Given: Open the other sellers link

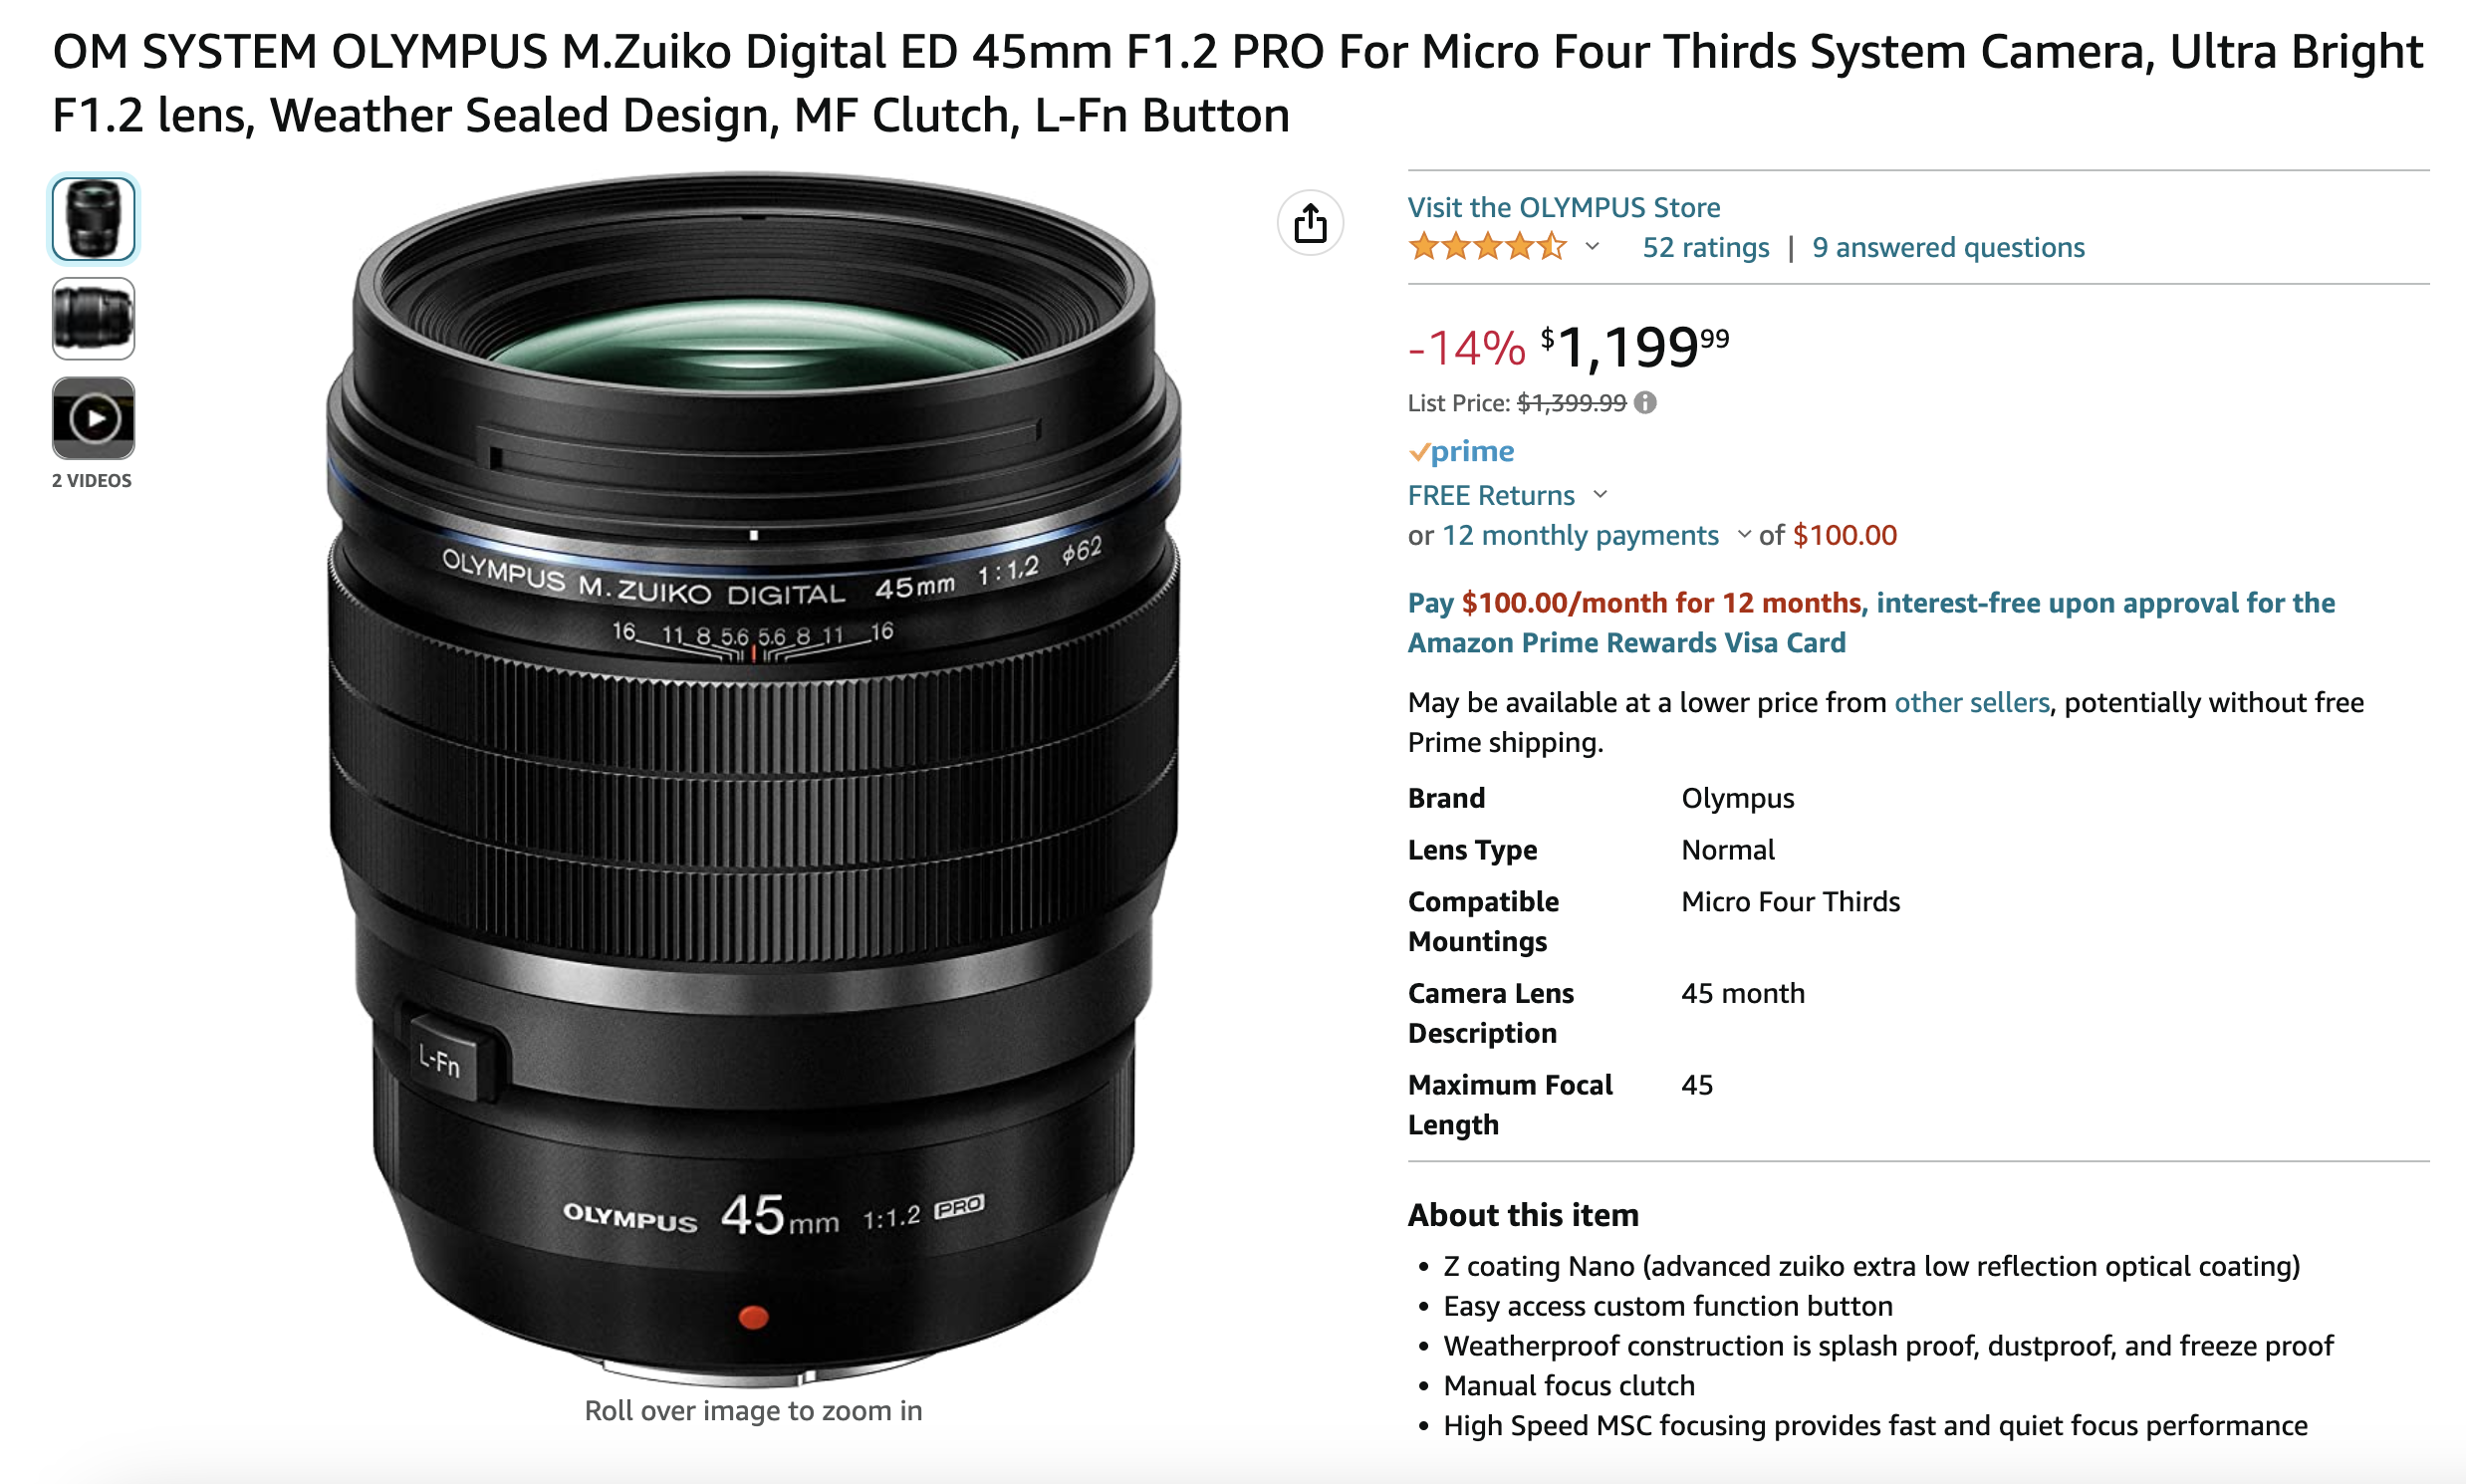Looking at the screenshot, I should 1971,702.
